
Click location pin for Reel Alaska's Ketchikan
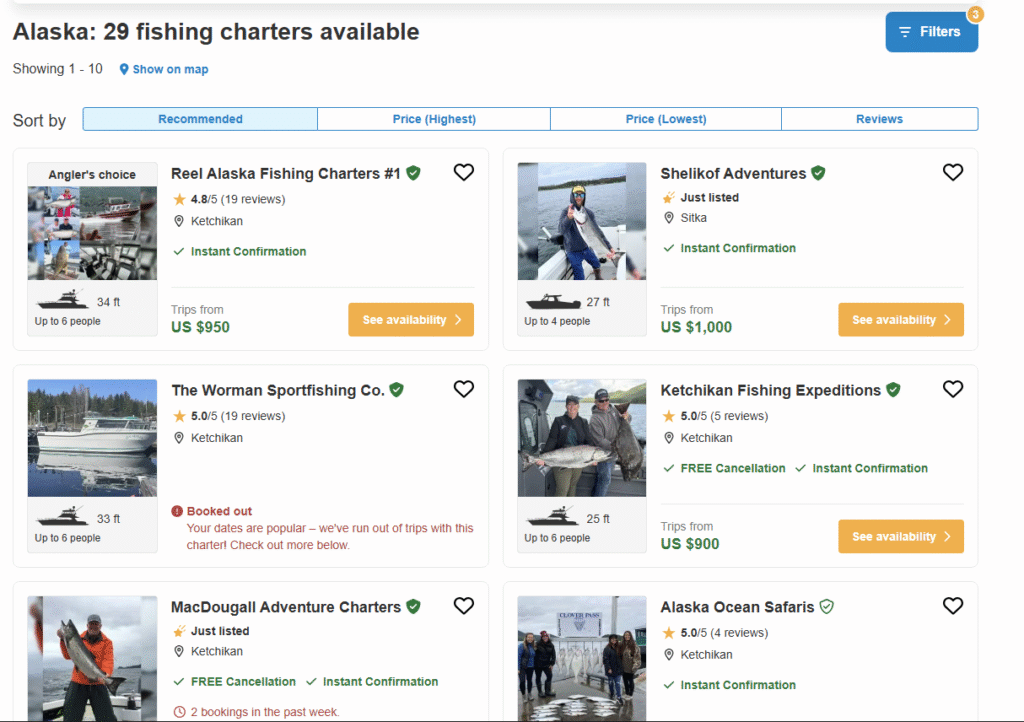tap(179, 221)
